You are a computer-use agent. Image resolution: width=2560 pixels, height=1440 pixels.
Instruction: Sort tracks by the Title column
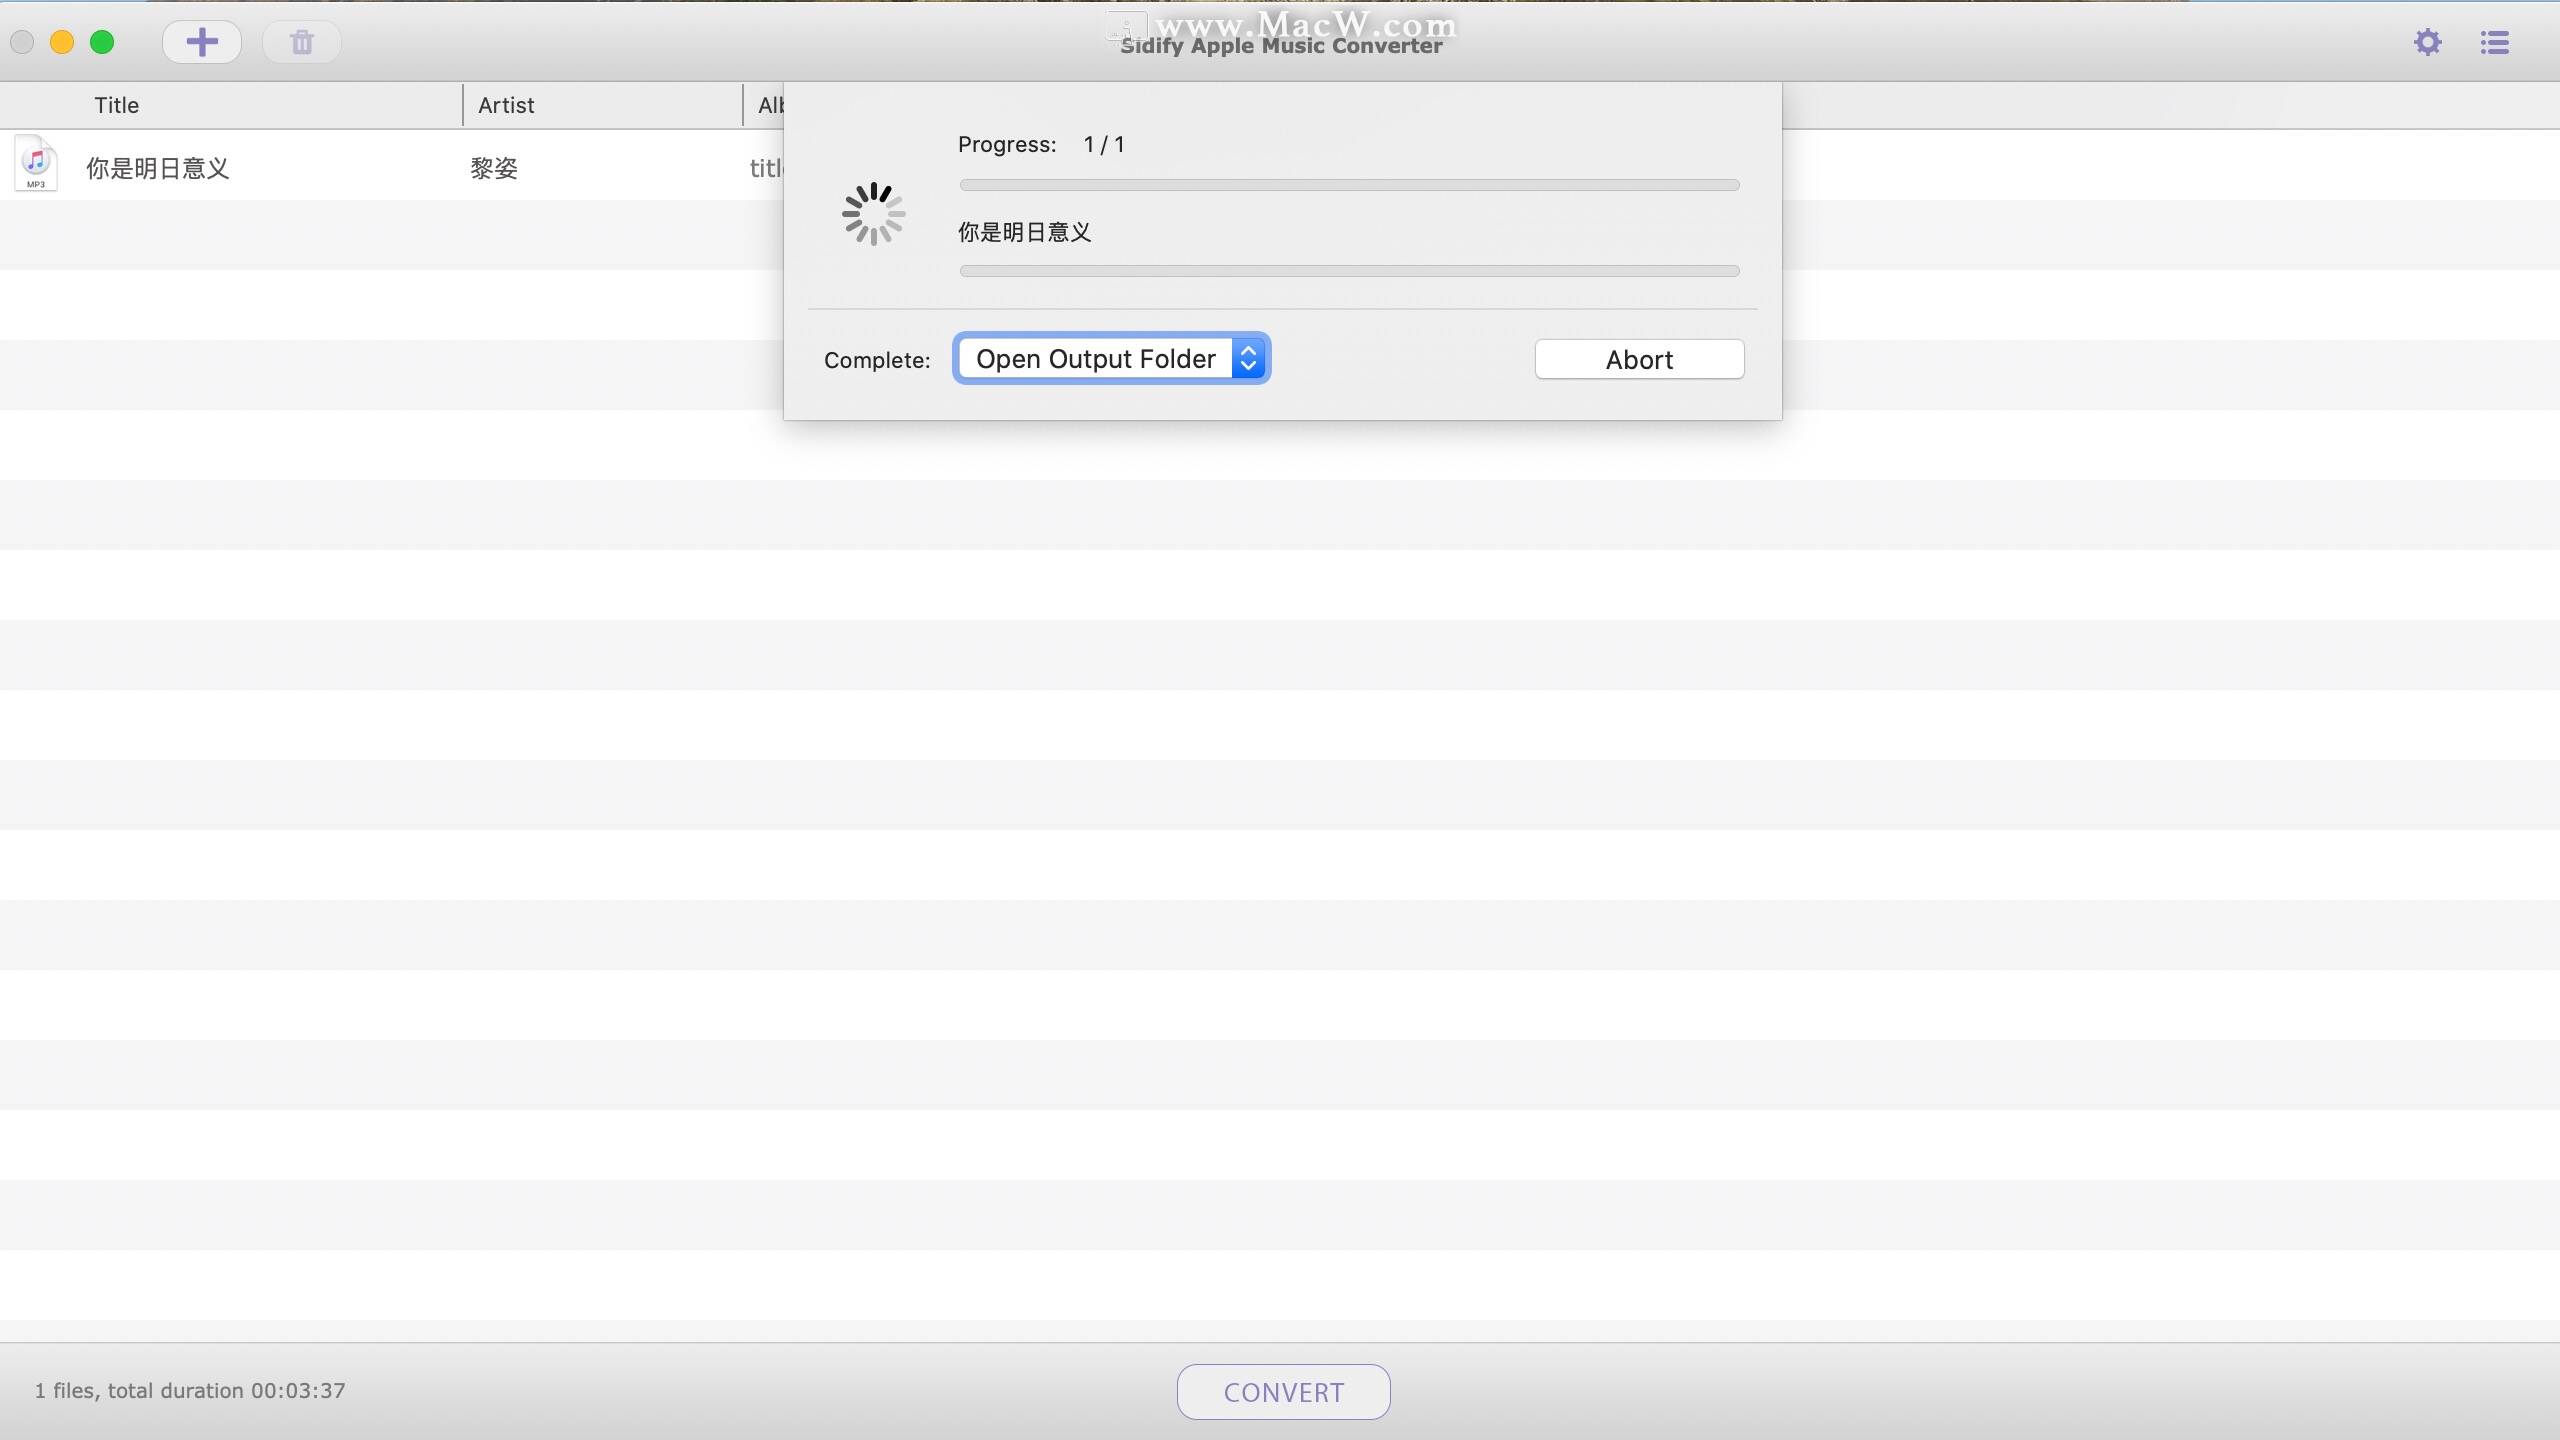click(117, 105)
